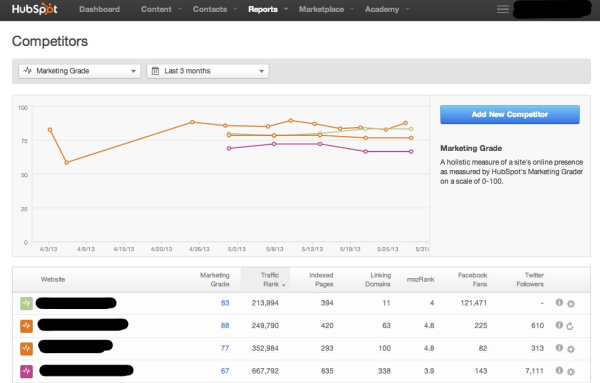Click the Traffic Rank value 249,790
Image resolution: width=600 pixels, height=383 pixels.
pyautogui.click(x=265, y=326)
